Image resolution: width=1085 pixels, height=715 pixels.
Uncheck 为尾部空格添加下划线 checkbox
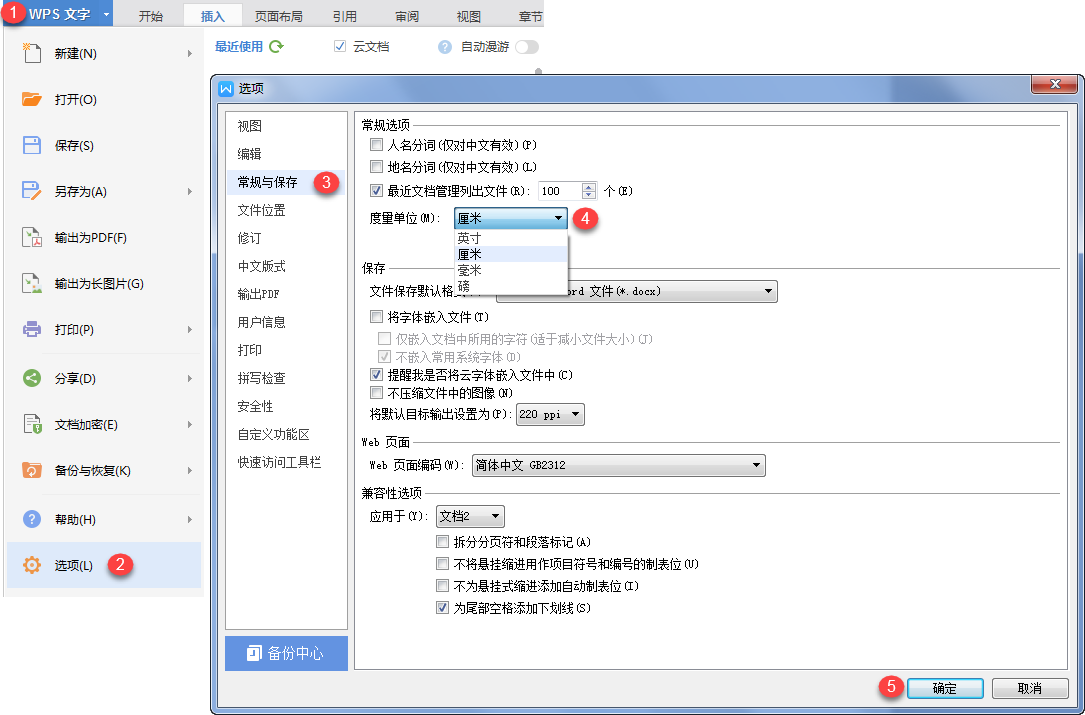click(x=442, y=608)
